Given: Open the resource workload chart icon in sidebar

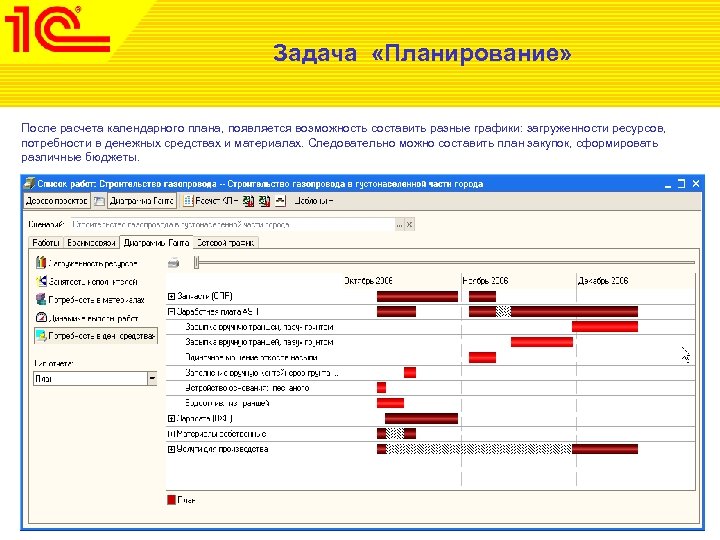Looking at the screenshot, I should (x=41, y=263).
